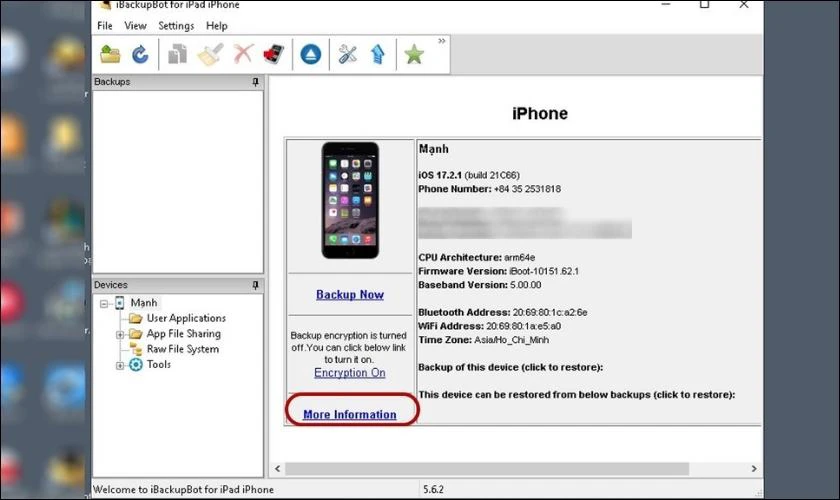Viewport: 840px width, 500px height.
Task: Click the blue up arrow toolbar icon
Action: [x=378, y=54]
